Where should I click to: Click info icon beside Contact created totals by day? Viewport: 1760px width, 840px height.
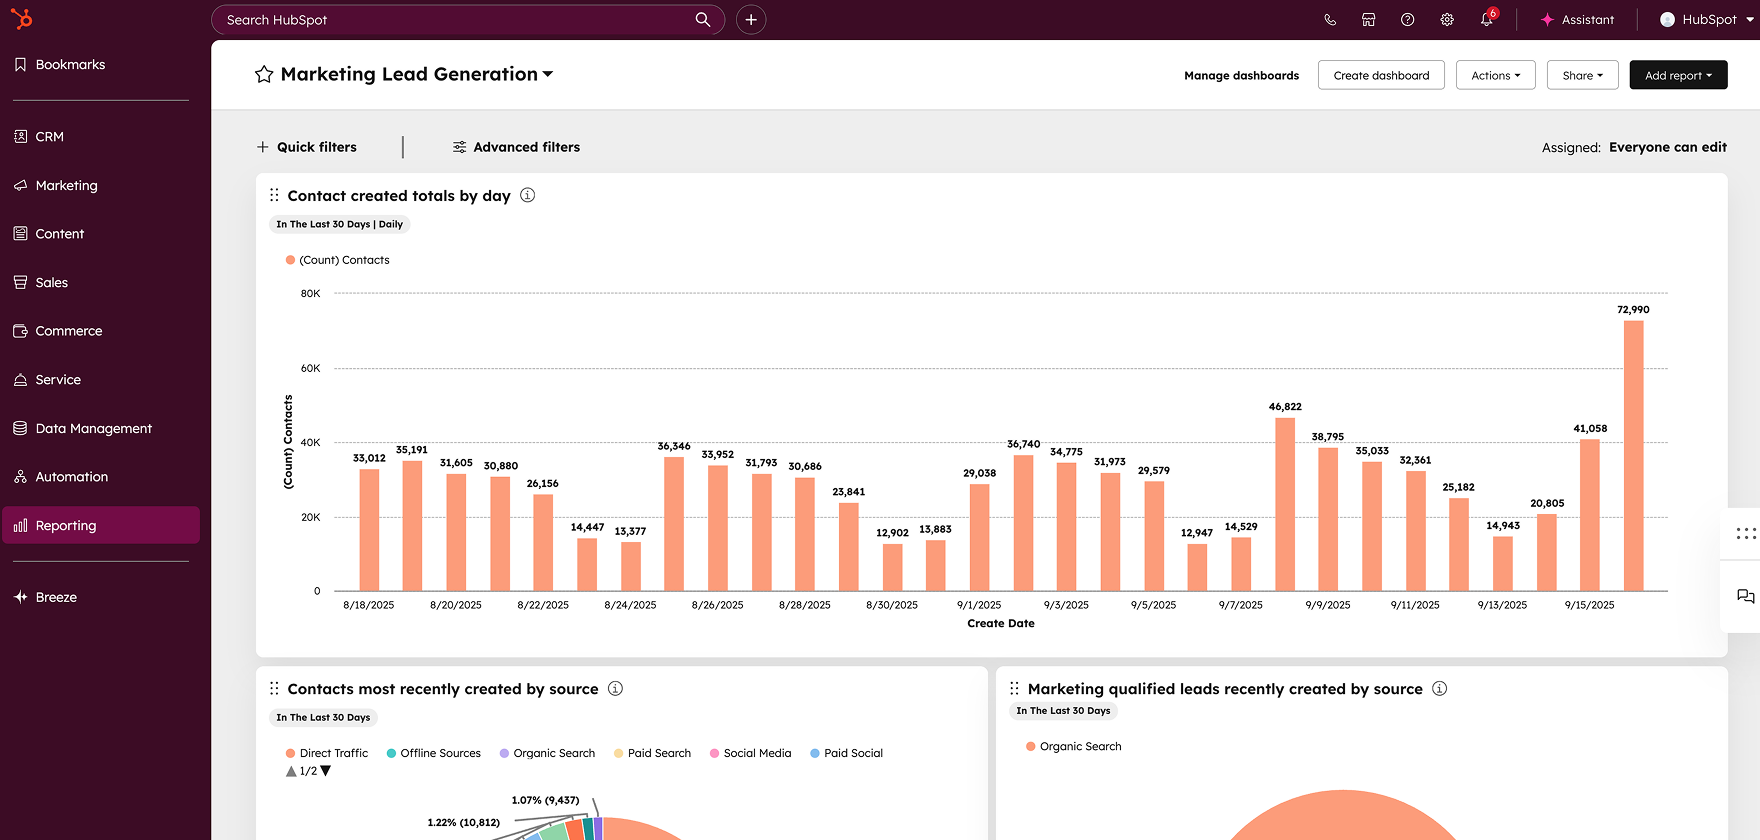click(x=527, y=195)
